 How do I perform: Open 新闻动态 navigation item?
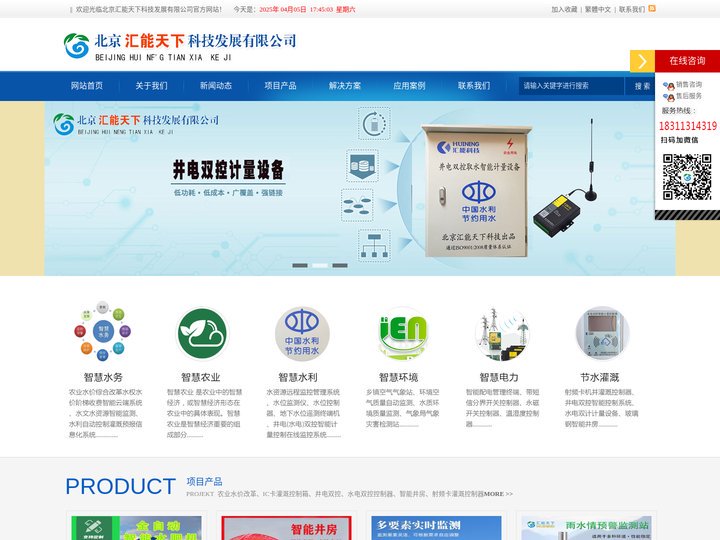[x=216, y=86]
